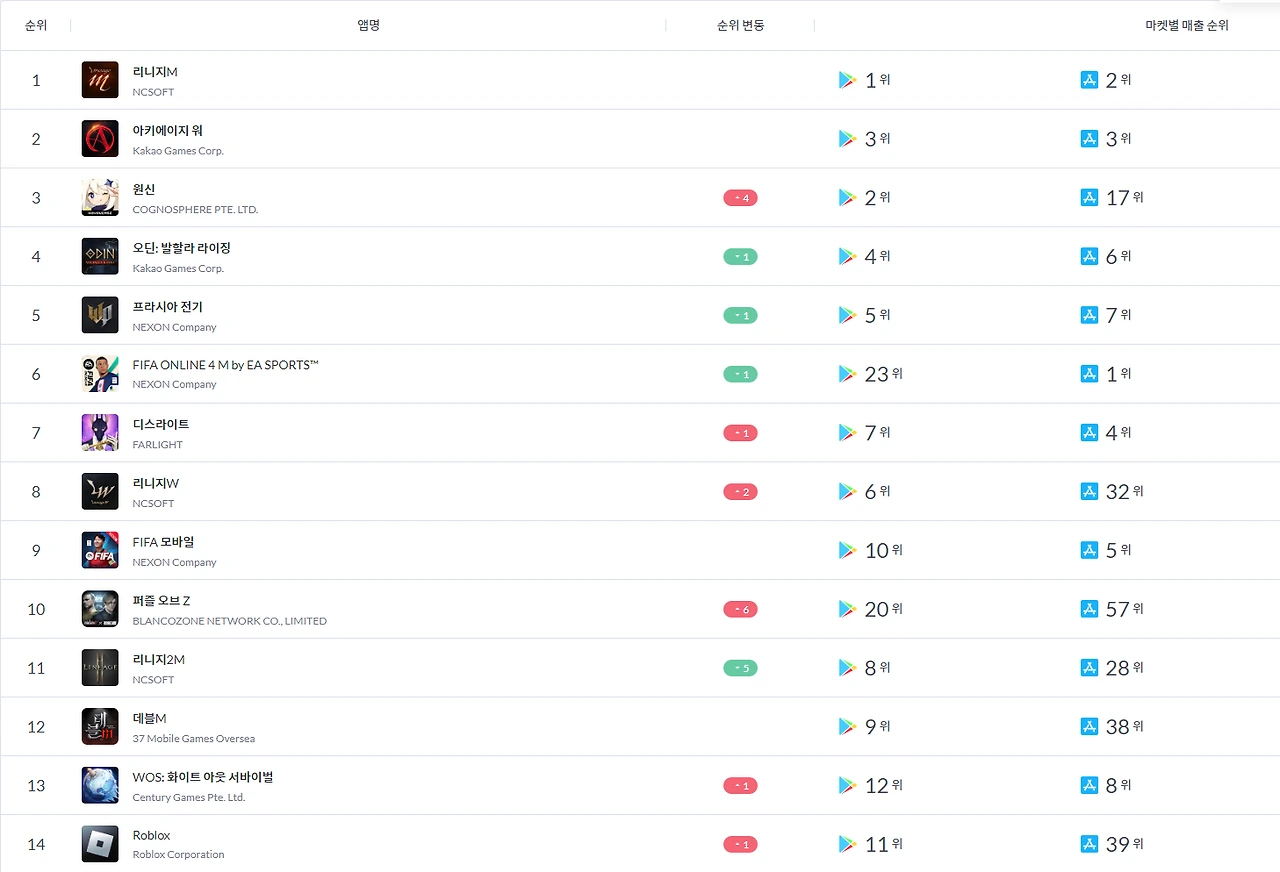Click the Google Play icon beside 원신
The image size is (1280, 872).
click(848, 198)
